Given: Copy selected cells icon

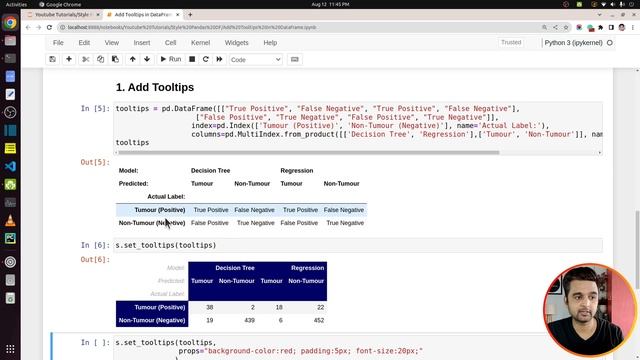Looking at the screenshot, I should [100, 59].
